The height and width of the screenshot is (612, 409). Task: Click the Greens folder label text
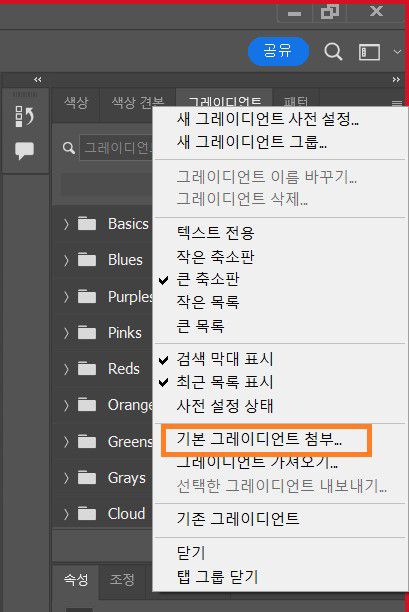click(x=130, y=441)
